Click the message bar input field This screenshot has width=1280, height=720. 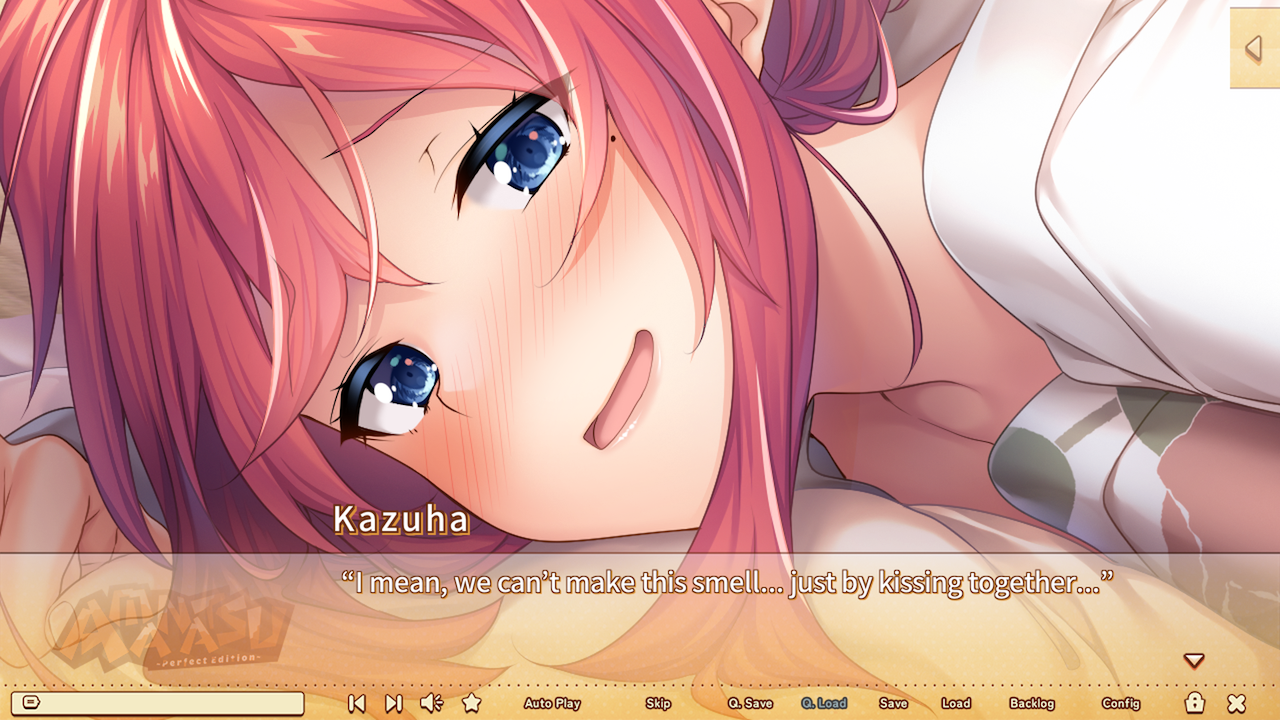(157, 703)
